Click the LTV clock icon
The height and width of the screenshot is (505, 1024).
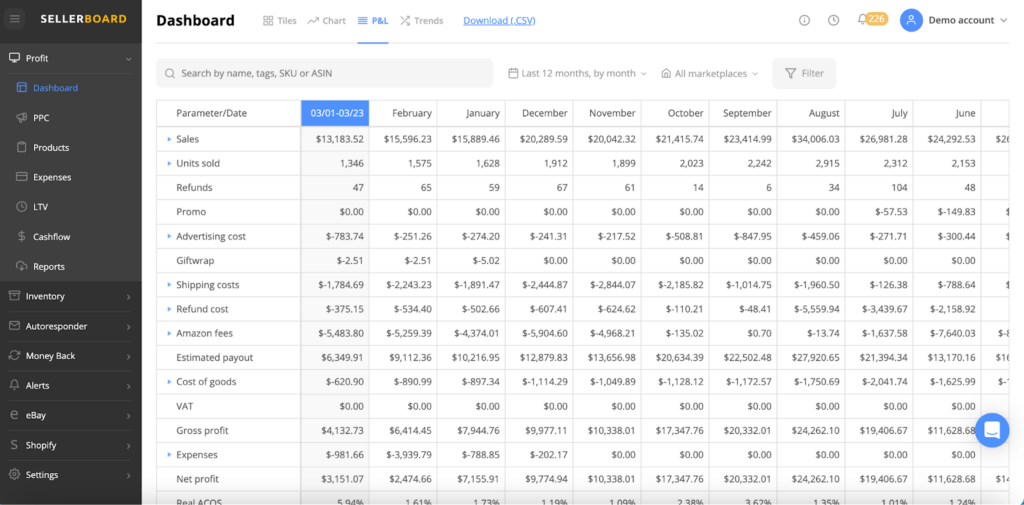tap(22, 207)
